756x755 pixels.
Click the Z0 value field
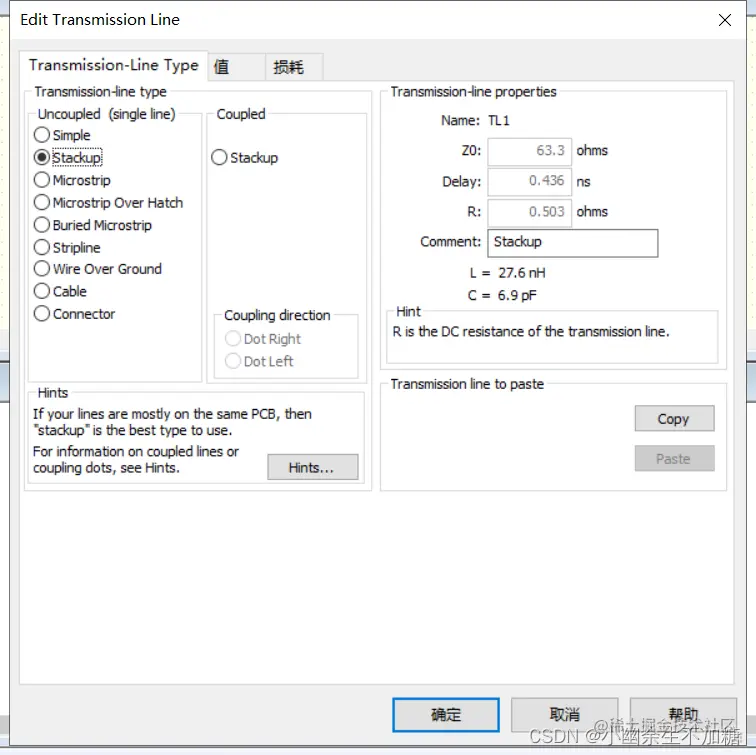[x=529, y=151]
